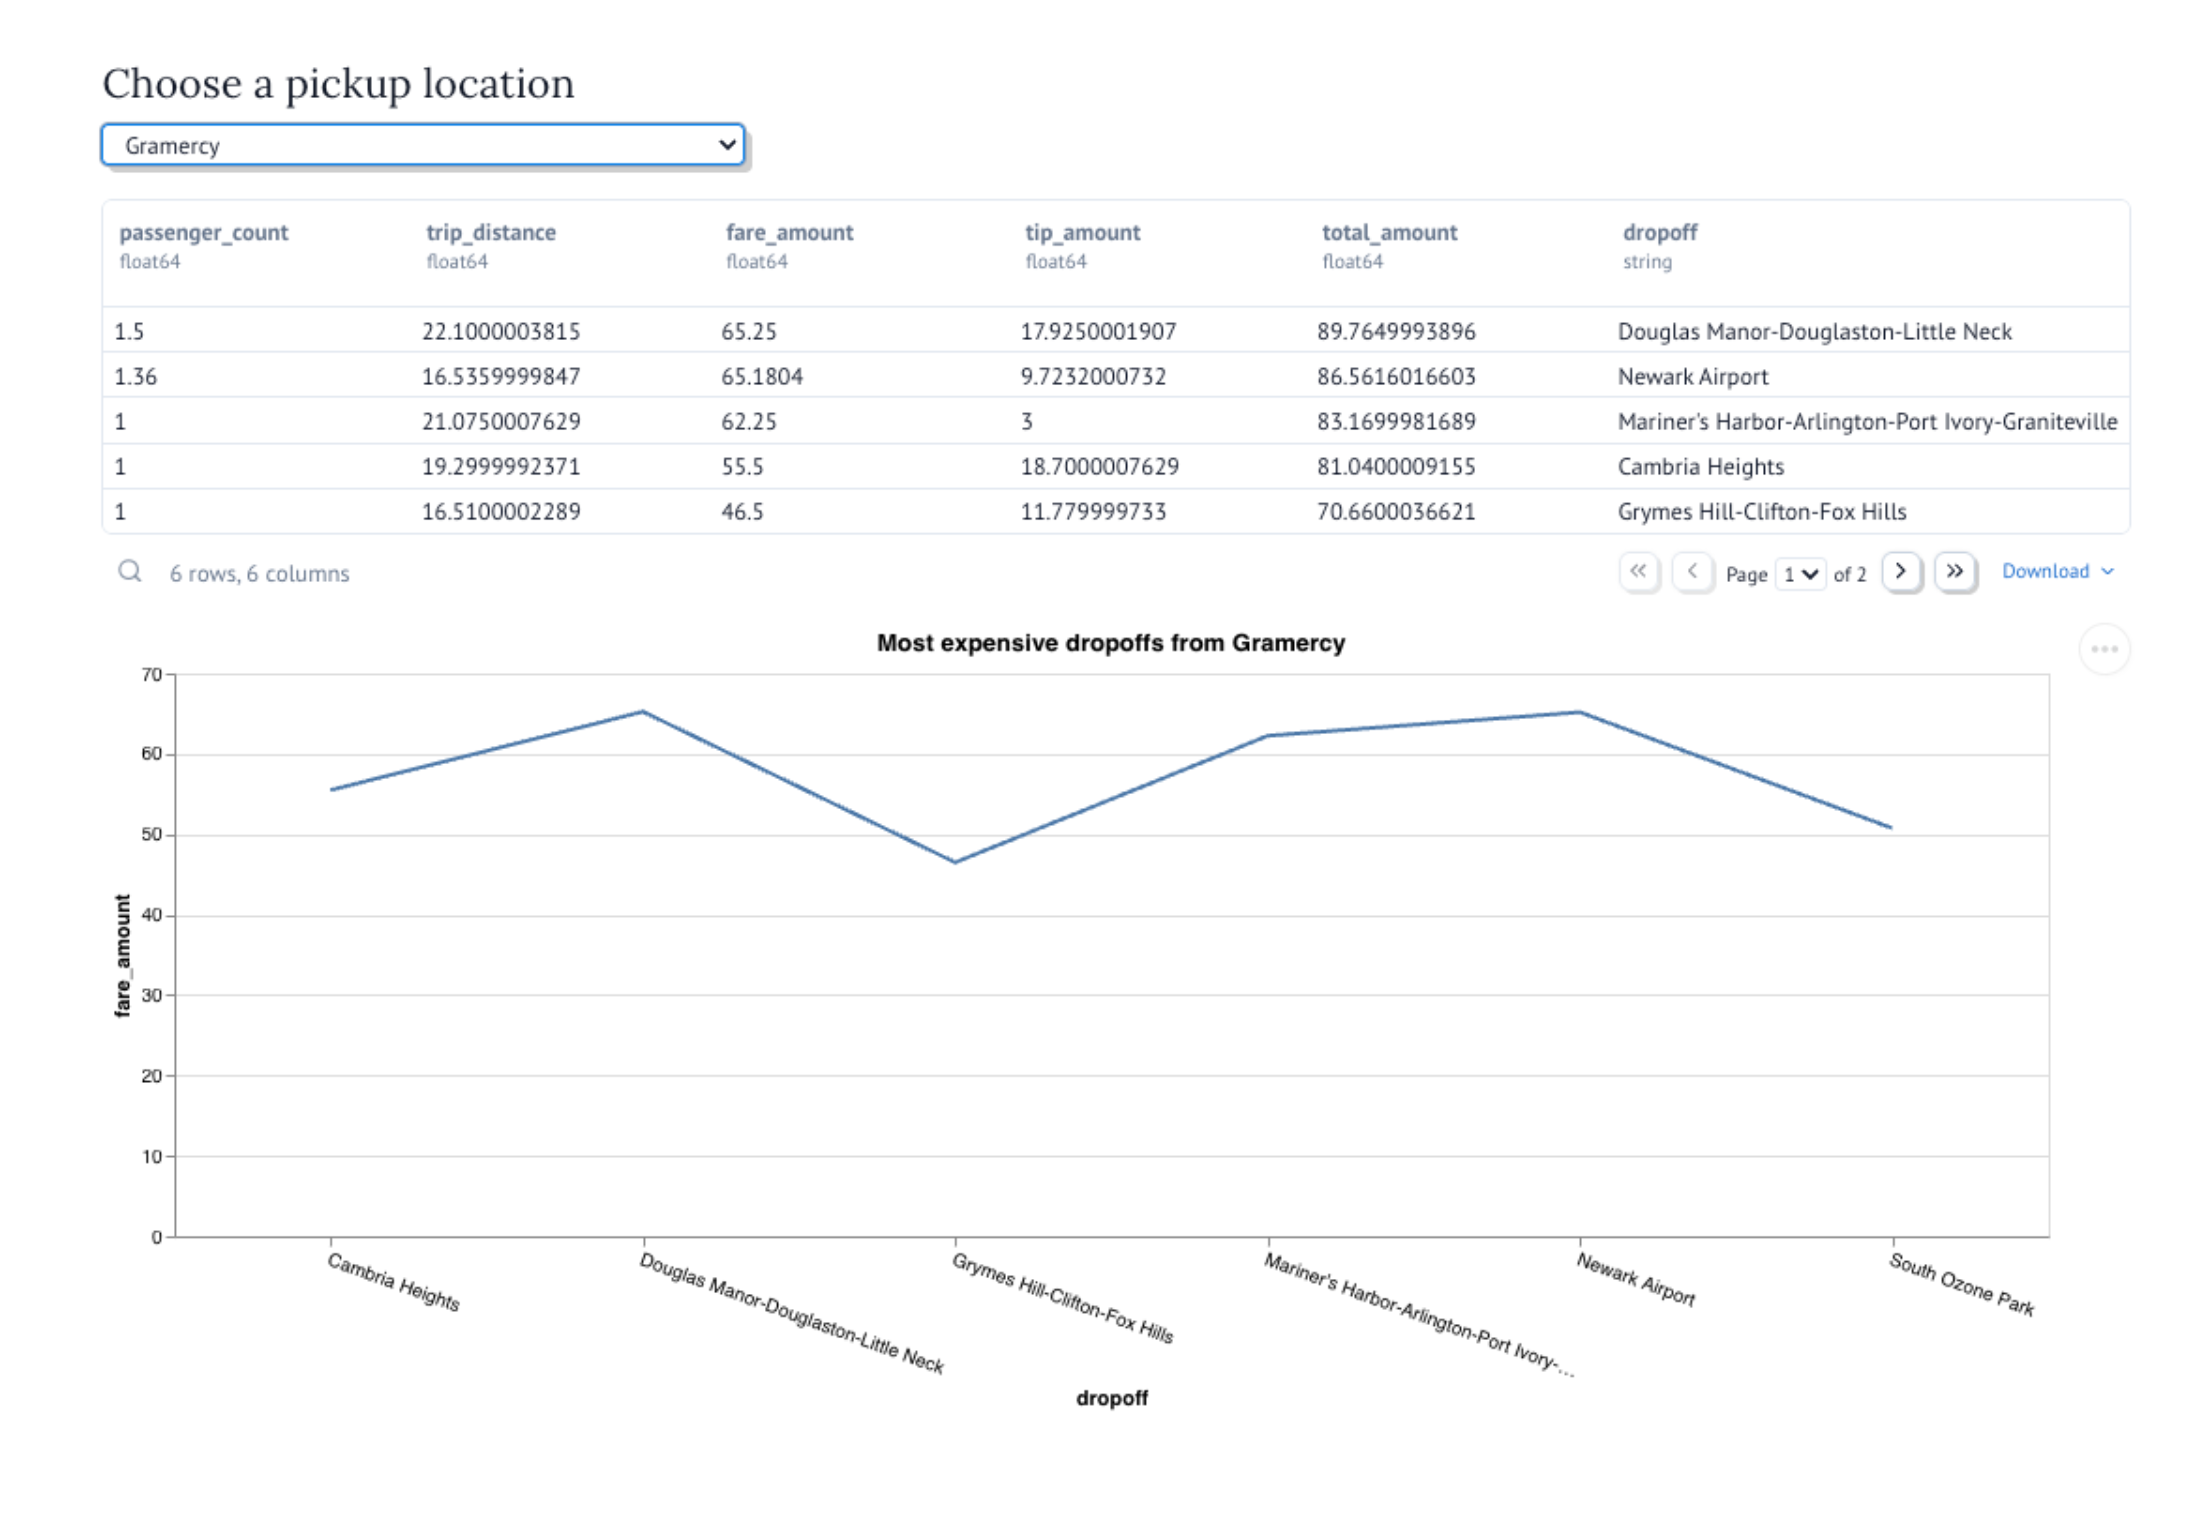Advance to the next page with the right arrow
The height and width of the screenshot is (1534, 2209).
tap(1902, 571)
